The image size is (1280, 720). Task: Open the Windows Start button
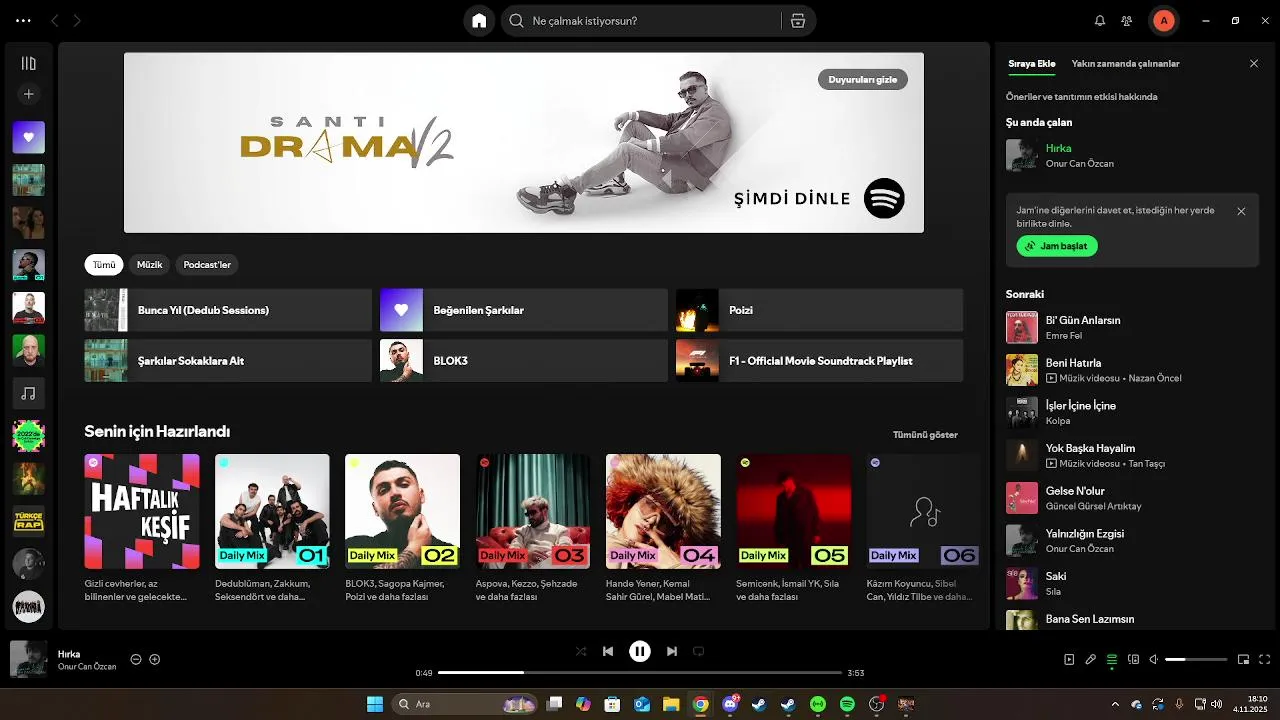(x=375, y=704)
